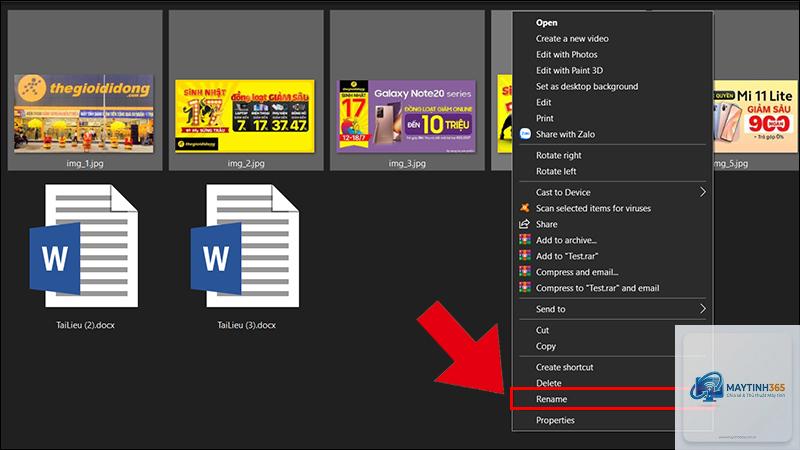Click the share arrow icon next to Share
800x450 pixels.
(x=524, y=224)
